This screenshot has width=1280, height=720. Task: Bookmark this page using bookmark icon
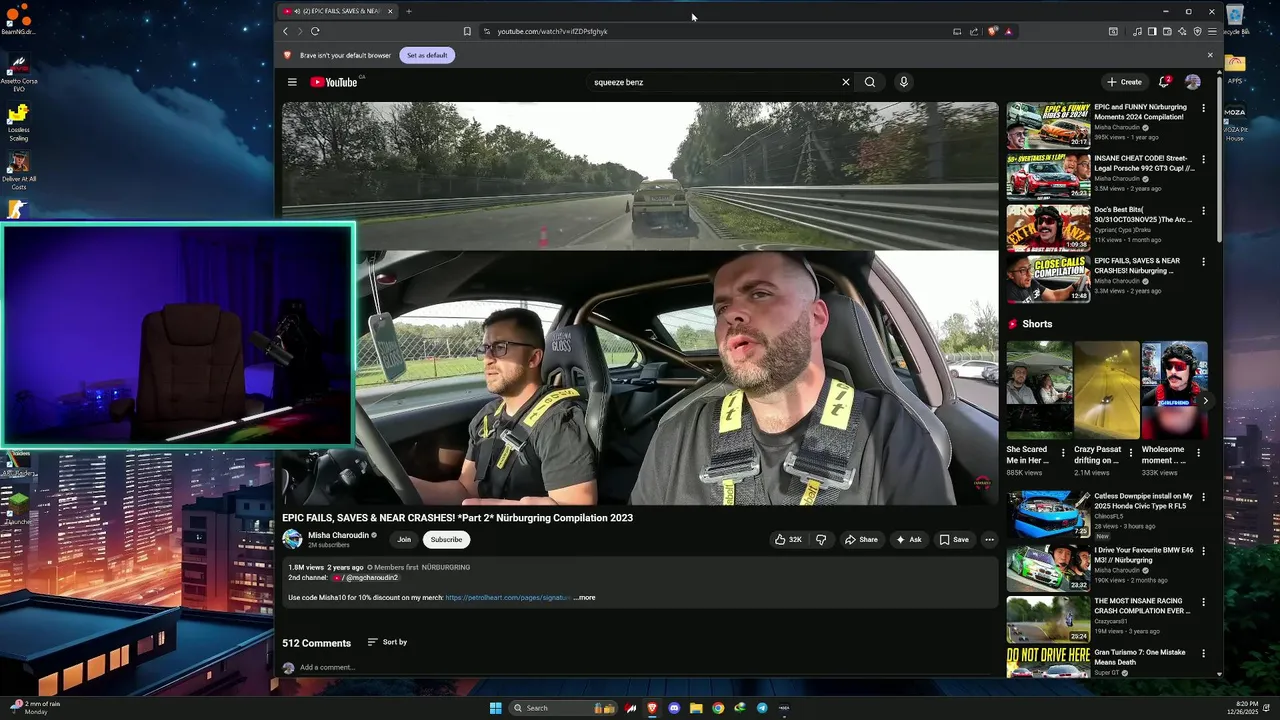467,31
